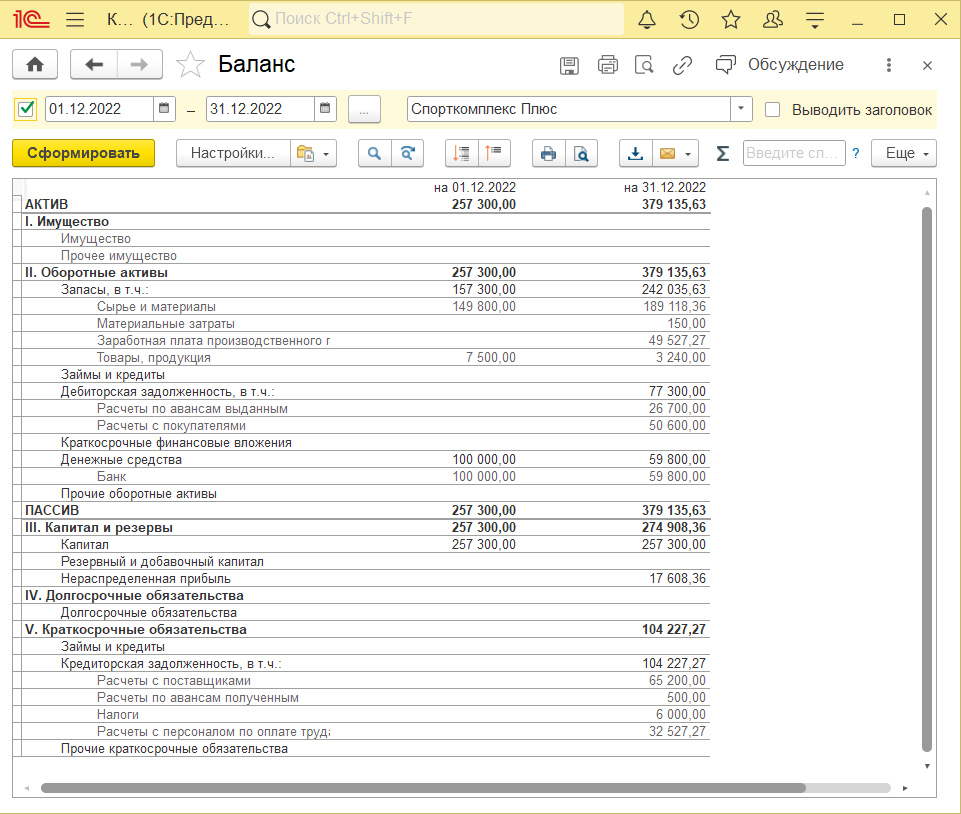The image size is (961, 814).
Task: Open the calendar for start date 01.12.2022
Action: coord(164,109)
